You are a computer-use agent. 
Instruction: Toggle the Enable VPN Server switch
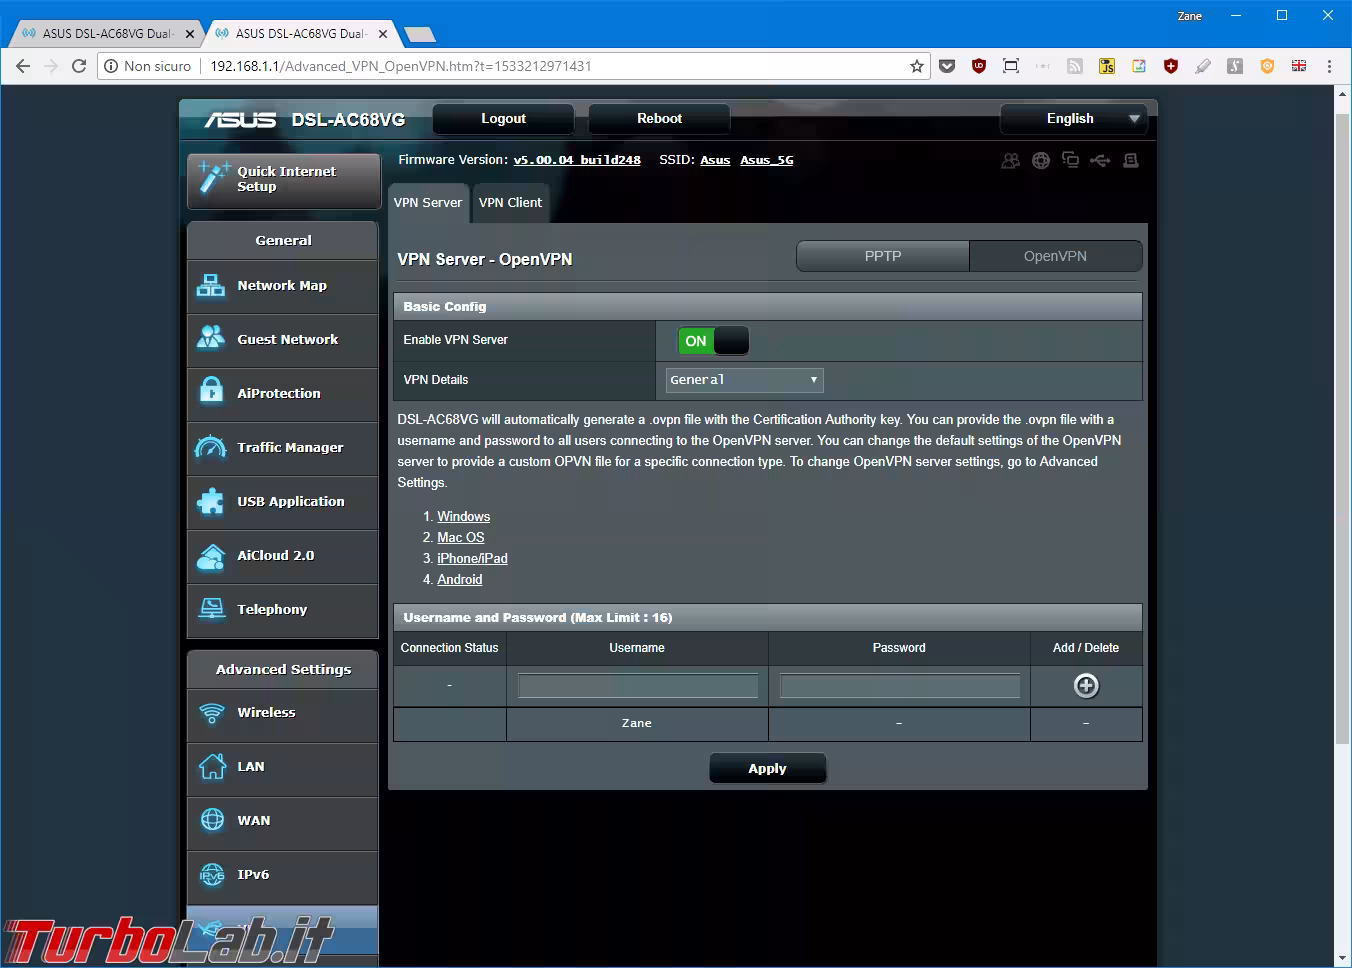tap(713, 341)
